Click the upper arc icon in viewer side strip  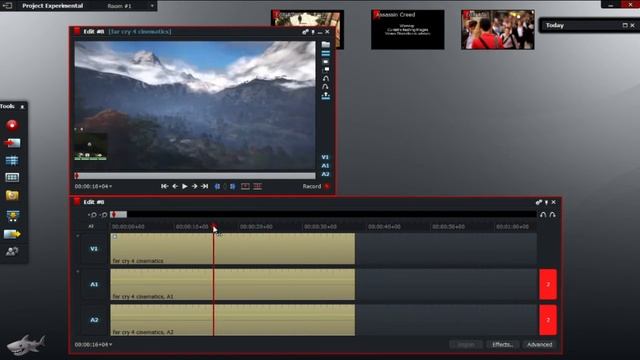coord(326,78)
